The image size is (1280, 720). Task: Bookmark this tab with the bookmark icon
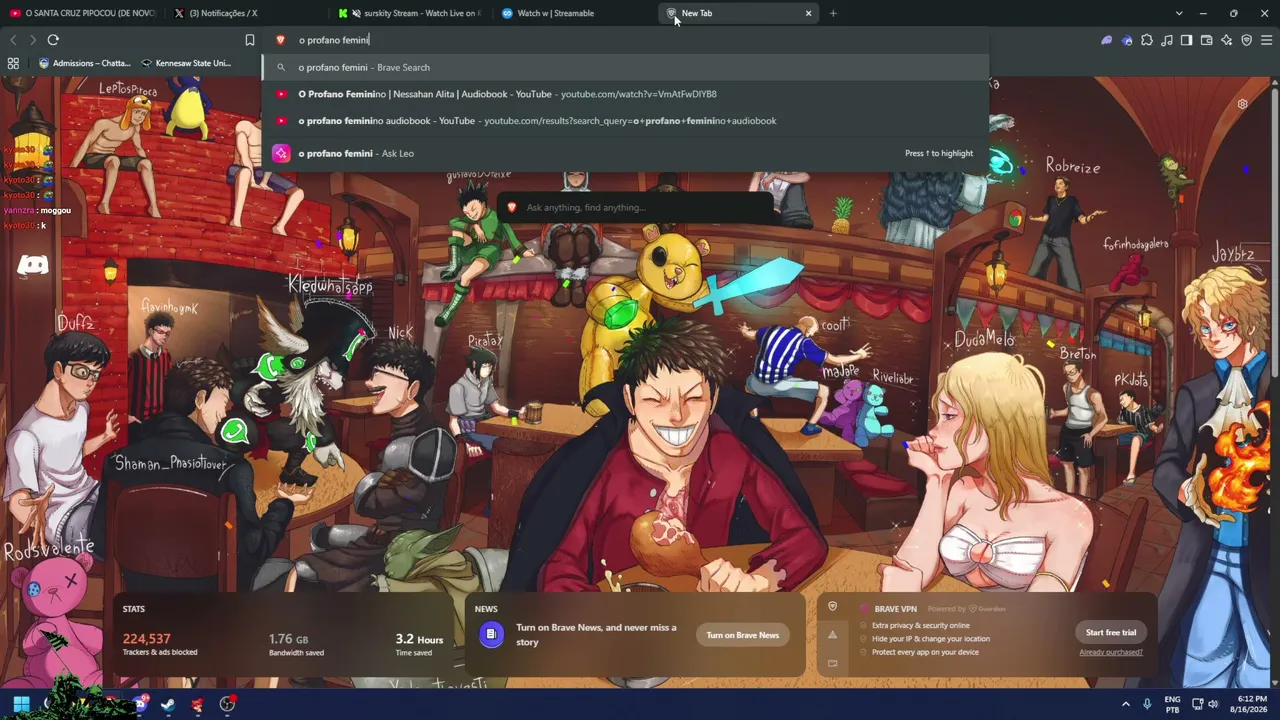click(250, 40)
